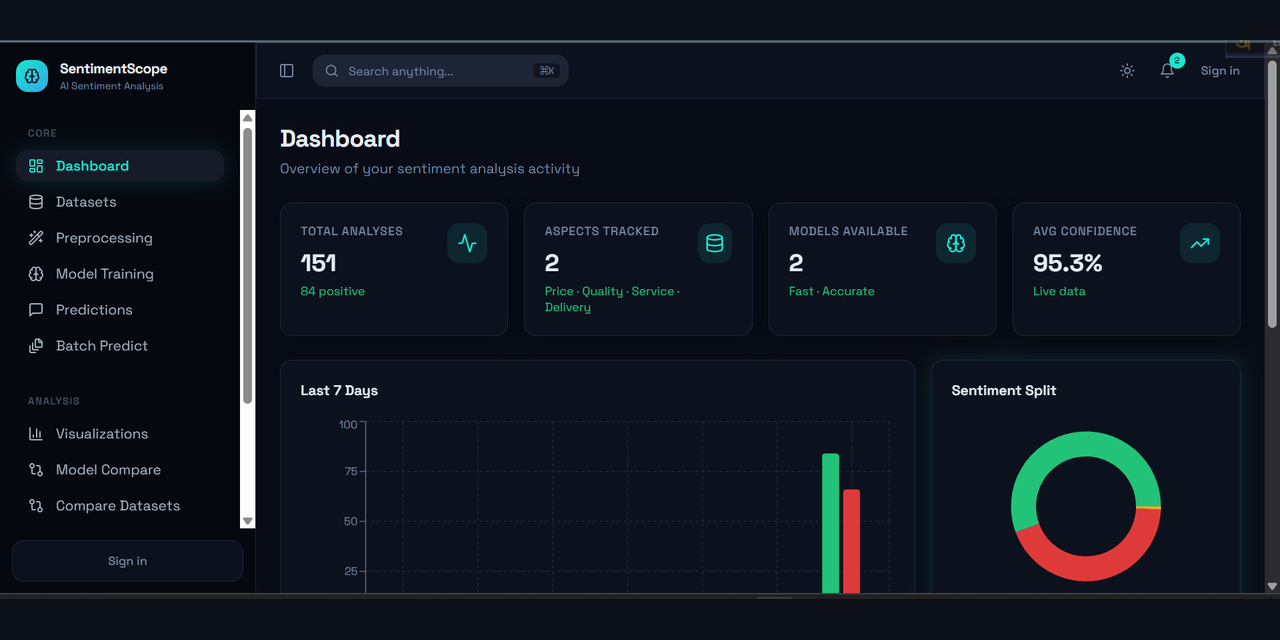Toggle the sidebar panel icon

click(287, 71)
